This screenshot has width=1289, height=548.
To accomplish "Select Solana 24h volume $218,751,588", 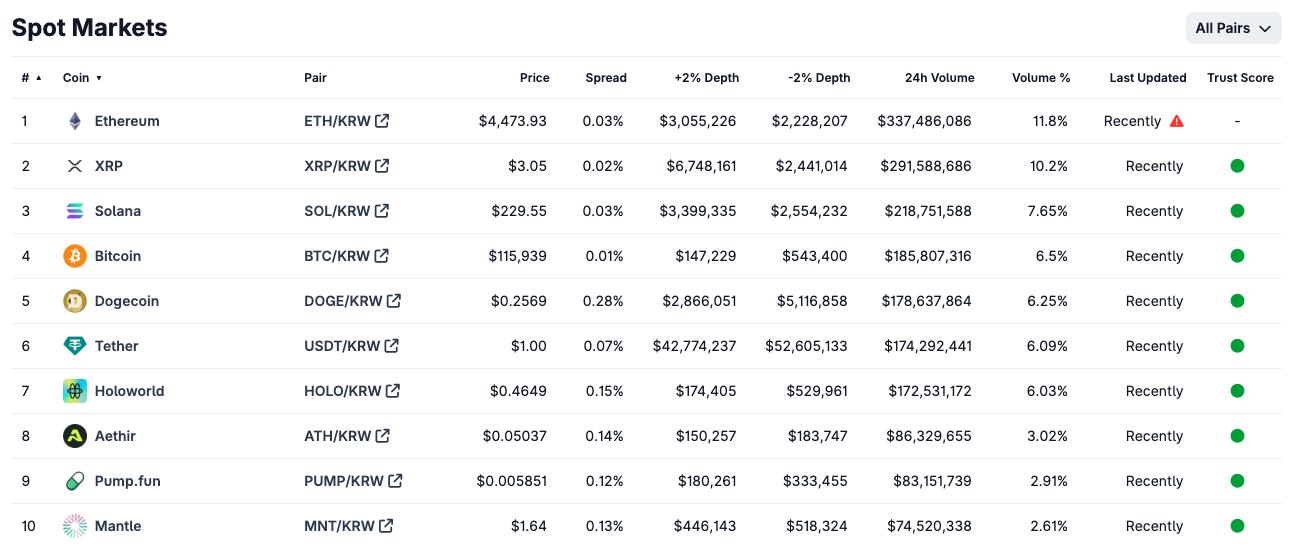I will point(928,211).
